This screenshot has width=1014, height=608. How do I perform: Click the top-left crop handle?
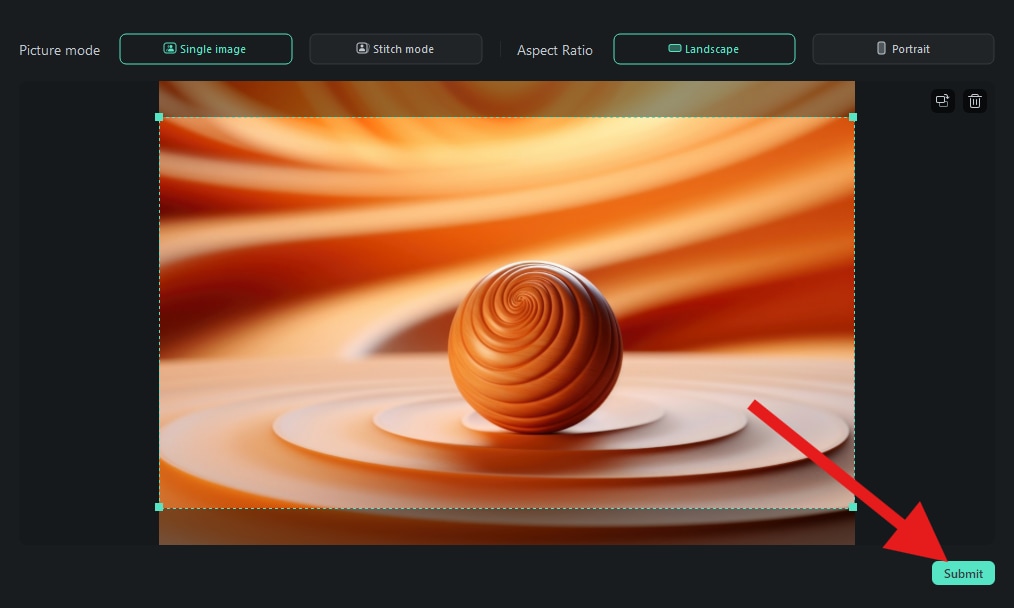coord(159,117)
